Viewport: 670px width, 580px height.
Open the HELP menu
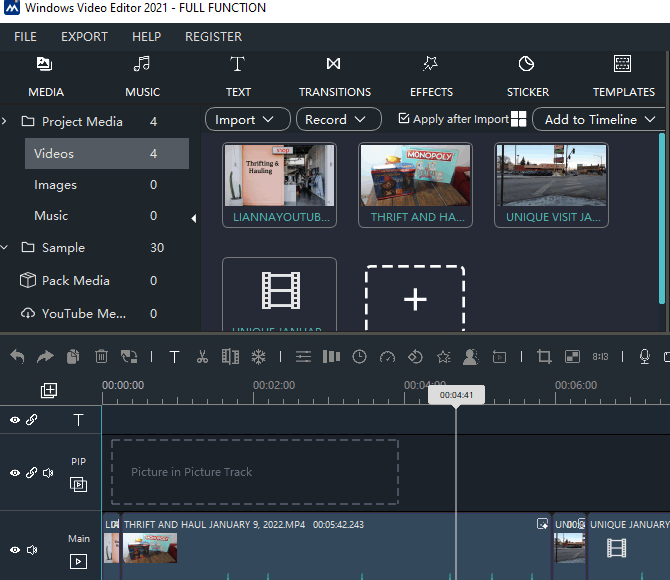(x=147, y=37)
